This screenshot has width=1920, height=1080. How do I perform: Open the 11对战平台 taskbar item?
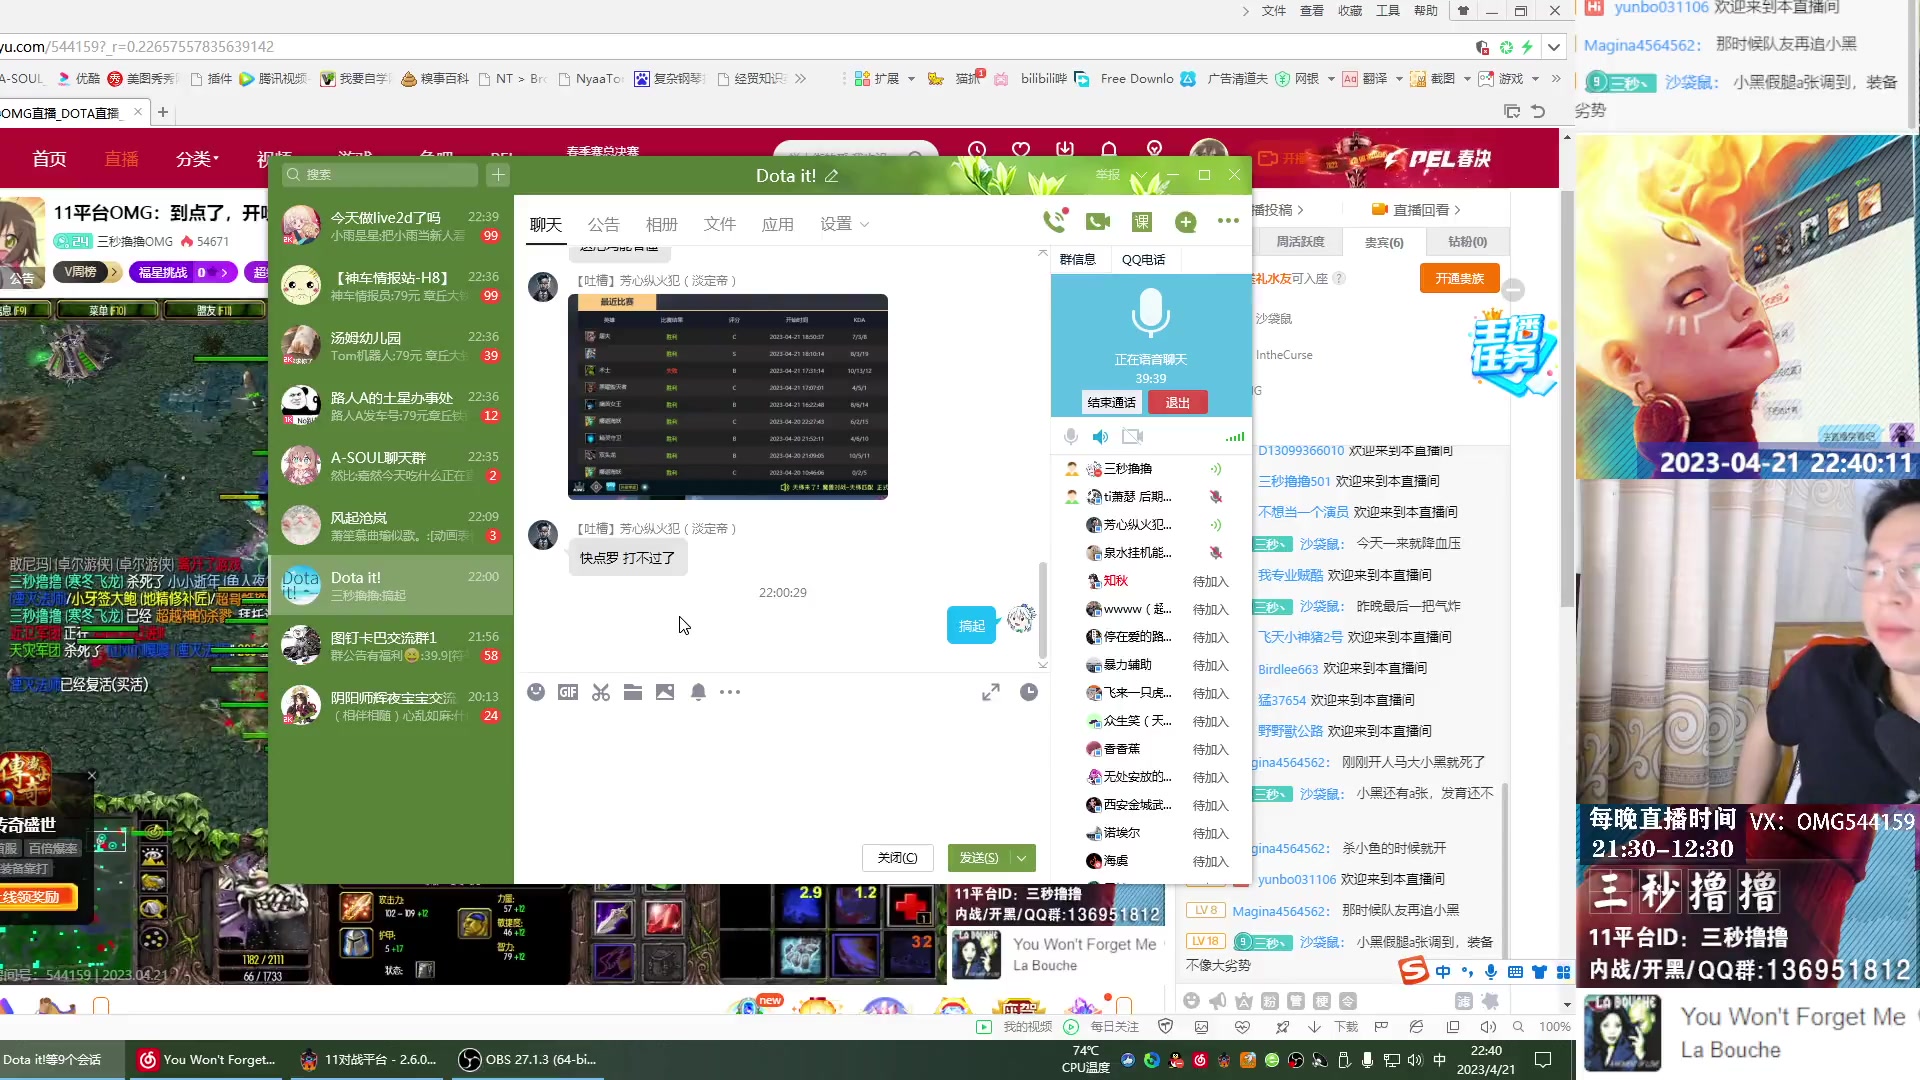pyautogui.click(x=369, y=1060)
